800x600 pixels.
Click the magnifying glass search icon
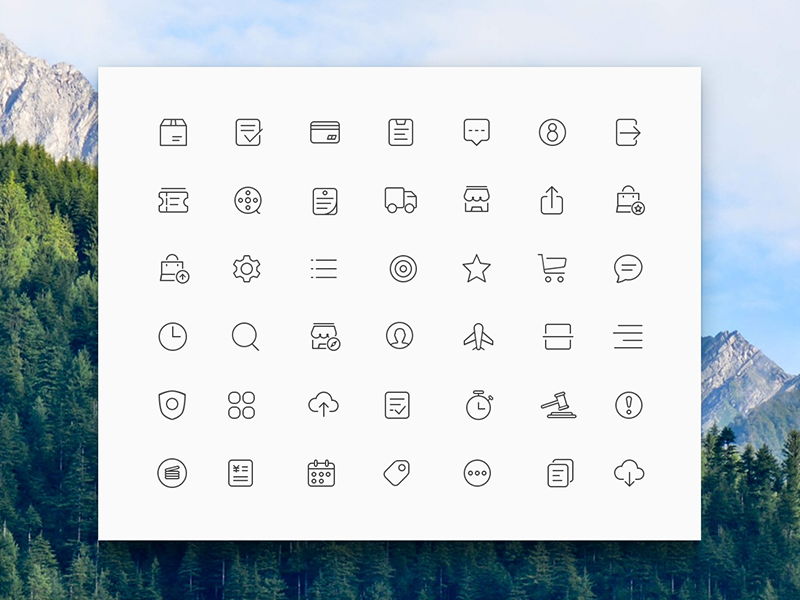coord(245,337)
